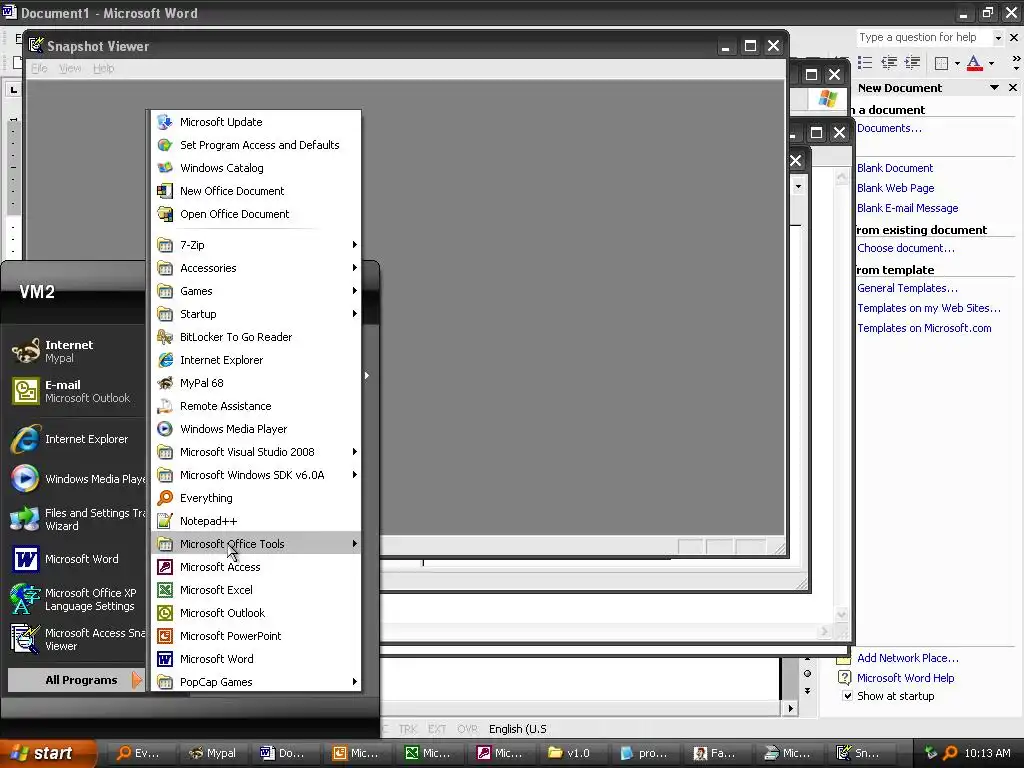Image resolution: width=1024 pixels, height=768 pixels.
Task: Open pinned Internet Mypal shortcut
Action: point(75,351)
